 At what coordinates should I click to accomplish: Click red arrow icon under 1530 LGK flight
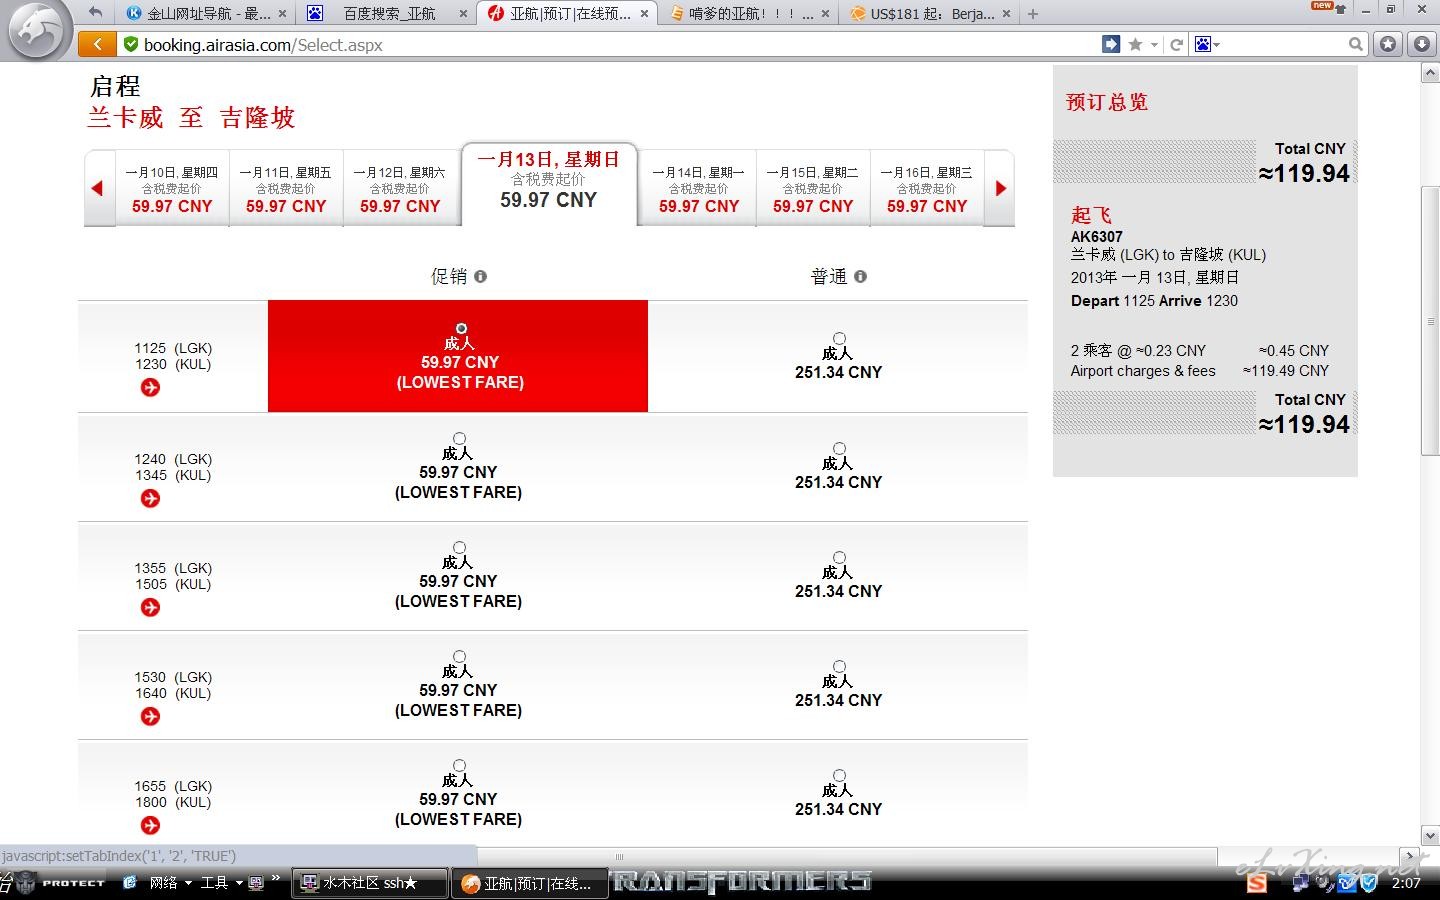[x=150, y=716]
